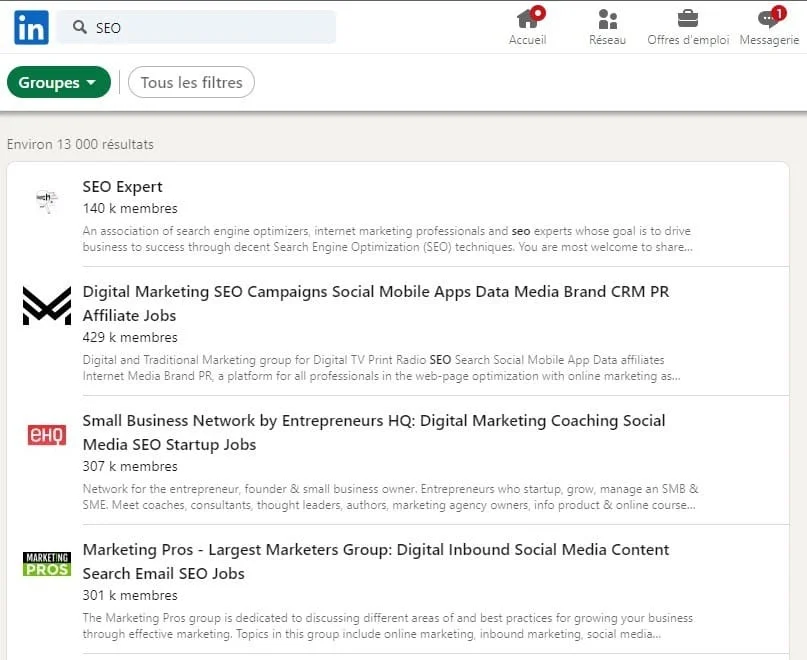Focus the SEO search field
Image resolution: width=807 pixels, height=660 pixels.
point(196,27)
